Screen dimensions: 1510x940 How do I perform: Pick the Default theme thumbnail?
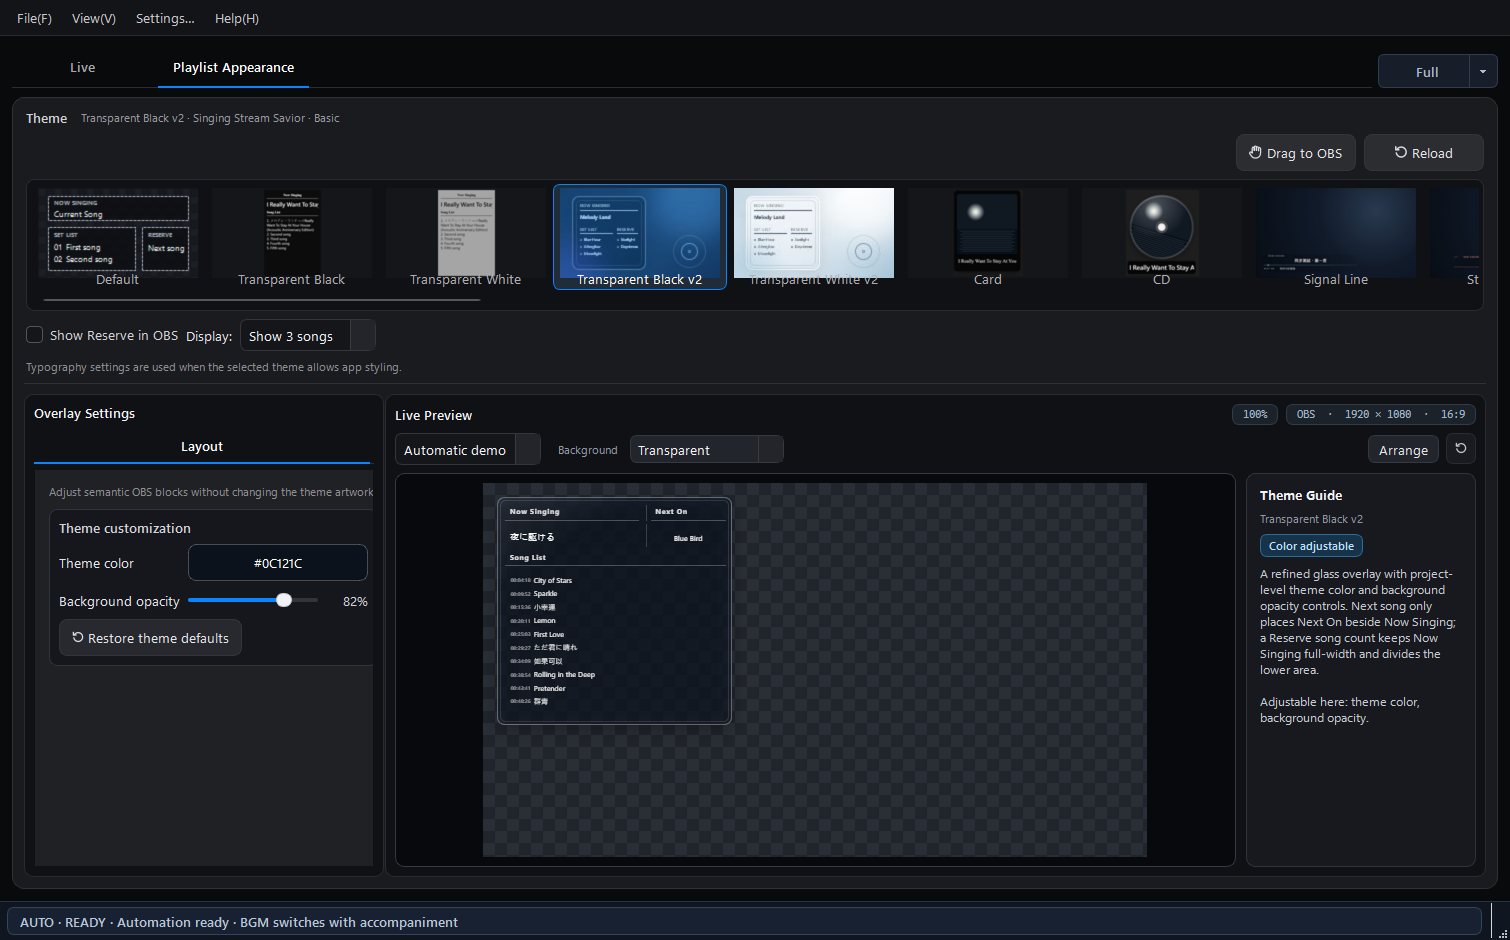pos(118,238)
